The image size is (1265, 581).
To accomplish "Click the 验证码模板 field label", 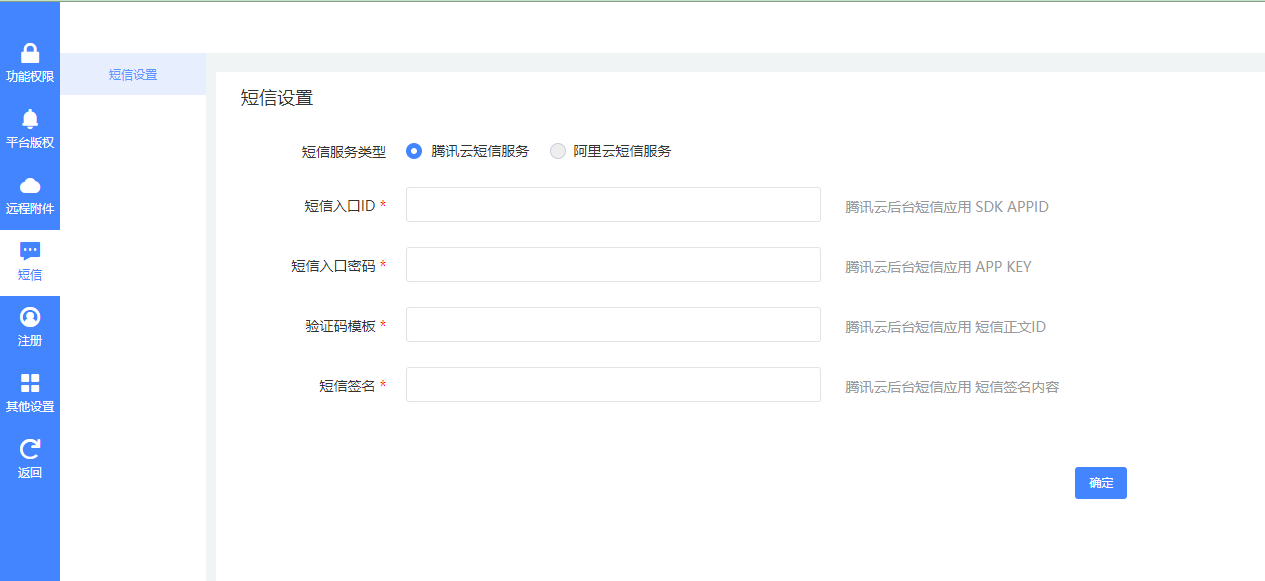I will (x=340, y=326).
